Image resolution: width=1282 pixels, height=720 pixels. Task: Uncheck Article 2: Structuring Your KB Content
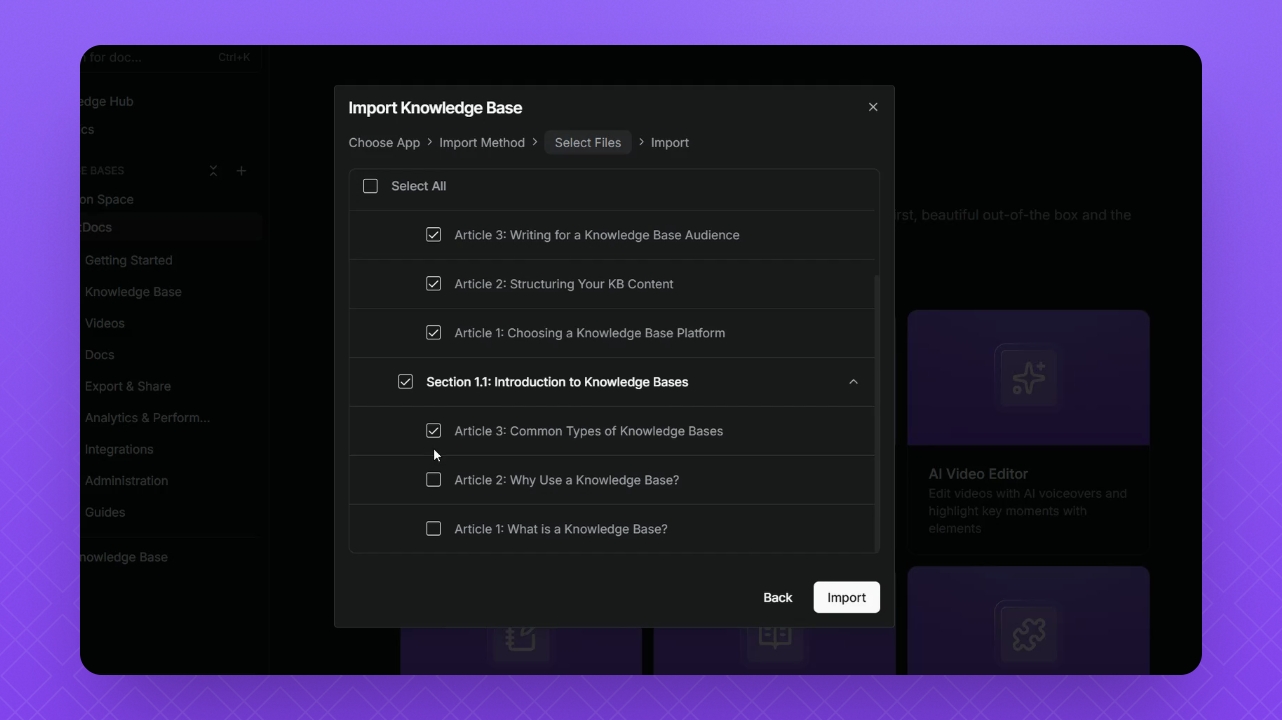click(x=433, y=283)
